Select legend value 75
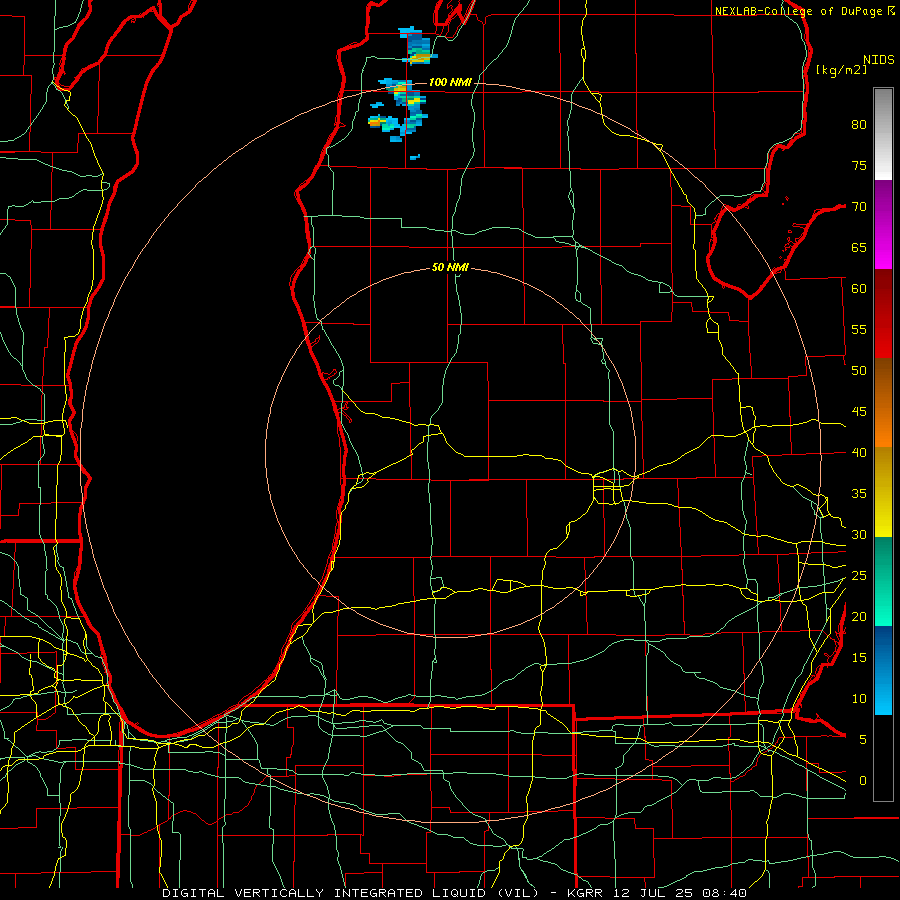The height and width of the screenshot is (900, 900). click(859, 165)
